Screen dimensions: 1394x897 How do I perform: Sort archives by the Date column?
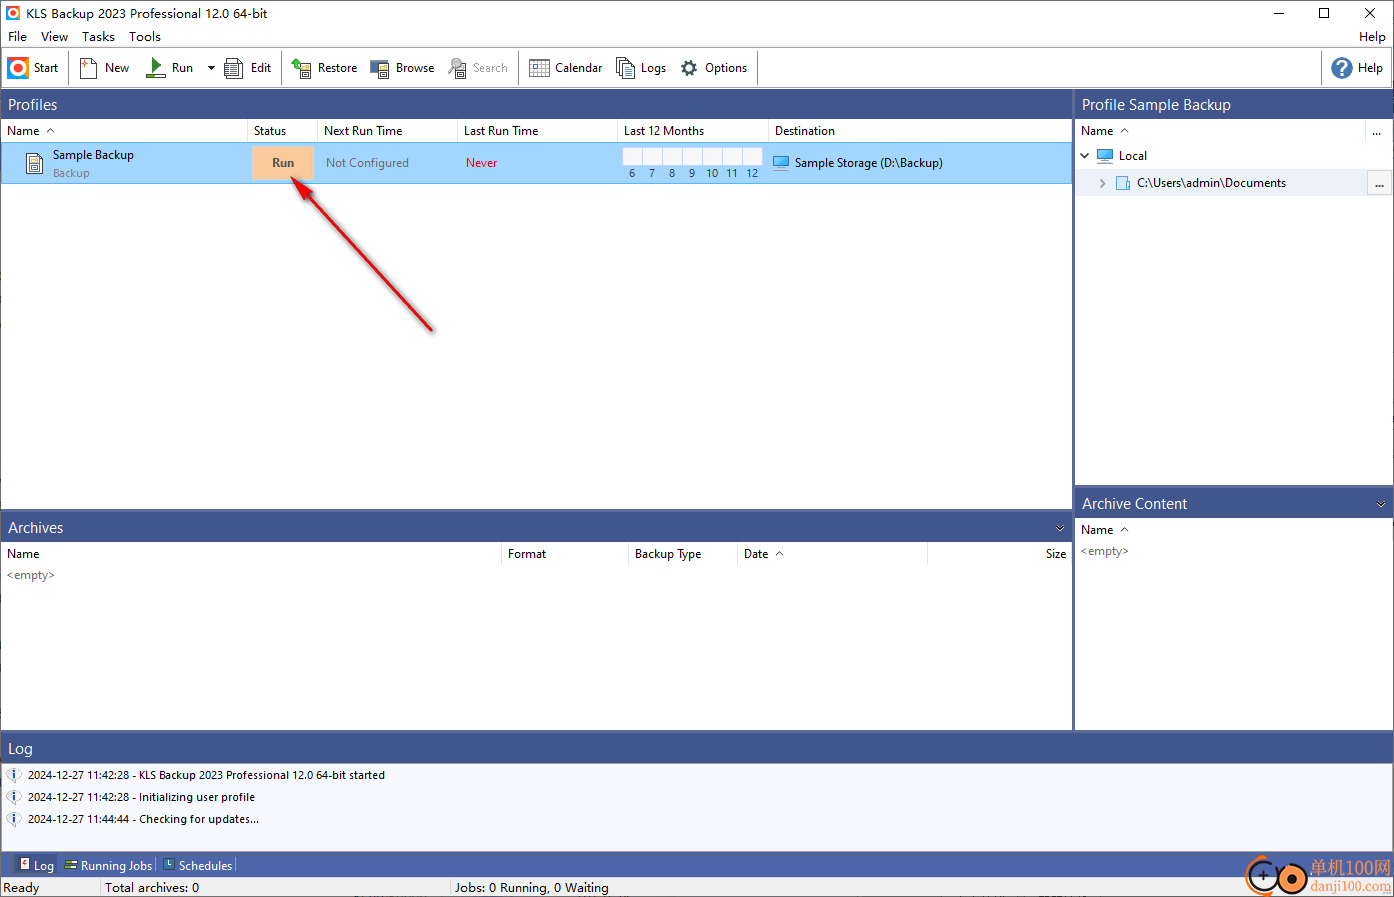pyautogui.click(x=832, y=554)
